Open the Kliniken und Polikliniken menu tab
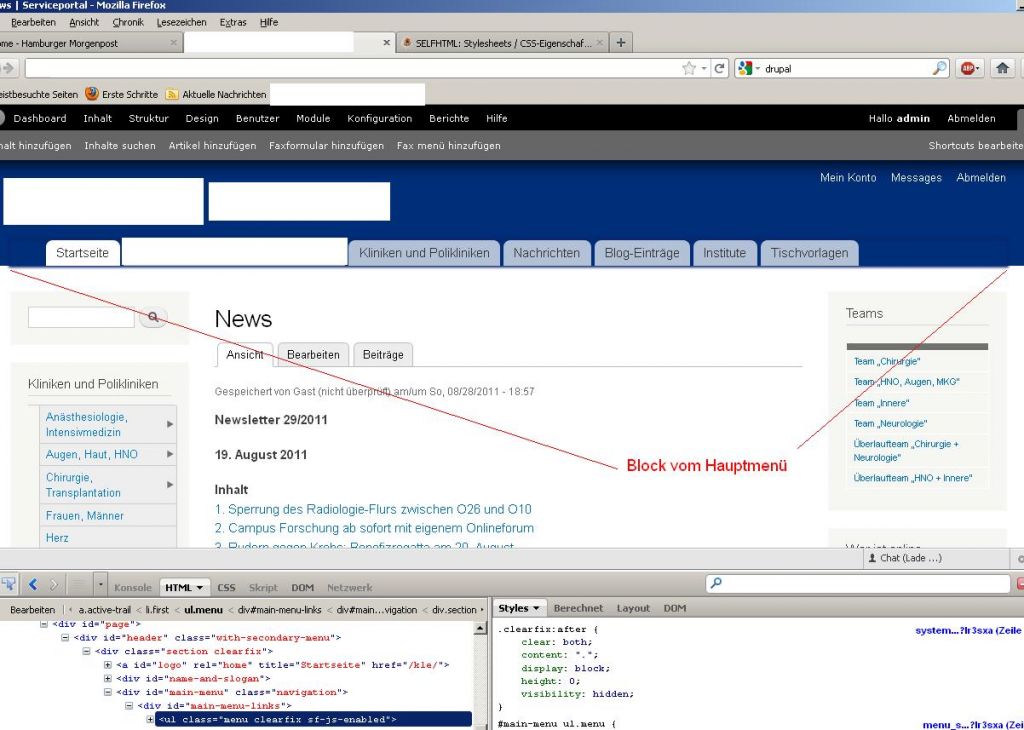 pyautogui.click(x=424, y=253)
